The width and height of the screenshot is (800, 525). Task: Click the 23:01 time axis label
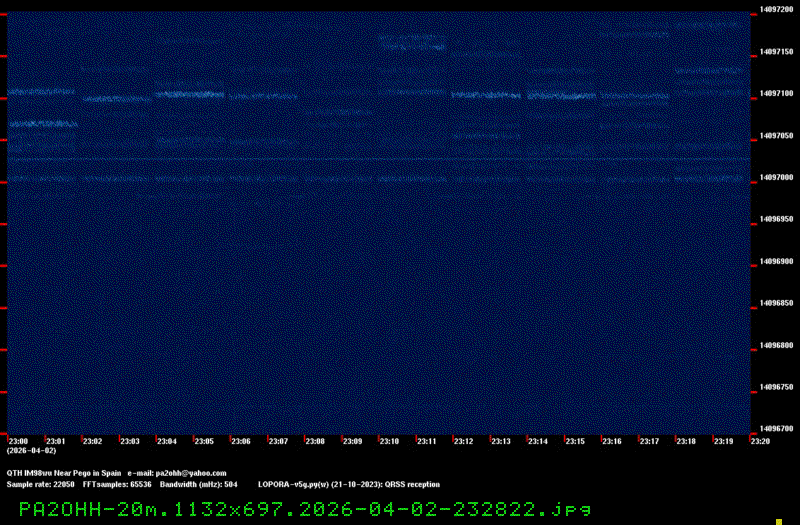click(56, 441)
